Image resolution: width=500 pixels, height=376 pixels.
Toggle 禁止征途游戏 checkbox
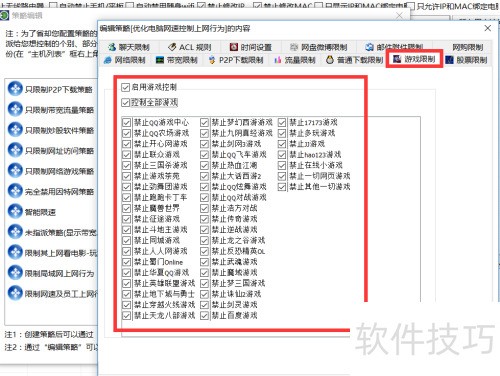[x=126, y=219]
